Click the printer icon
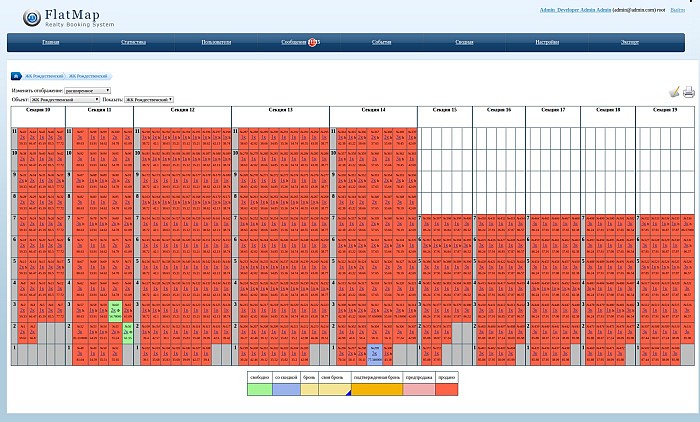700x422 pixels. coord(688,92)
